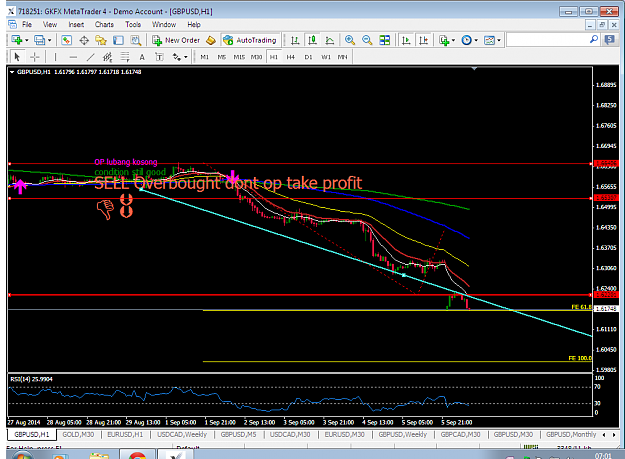The image size is (625, 459).
Task: Open the new chart icon
Action: [x=17, y=40]
